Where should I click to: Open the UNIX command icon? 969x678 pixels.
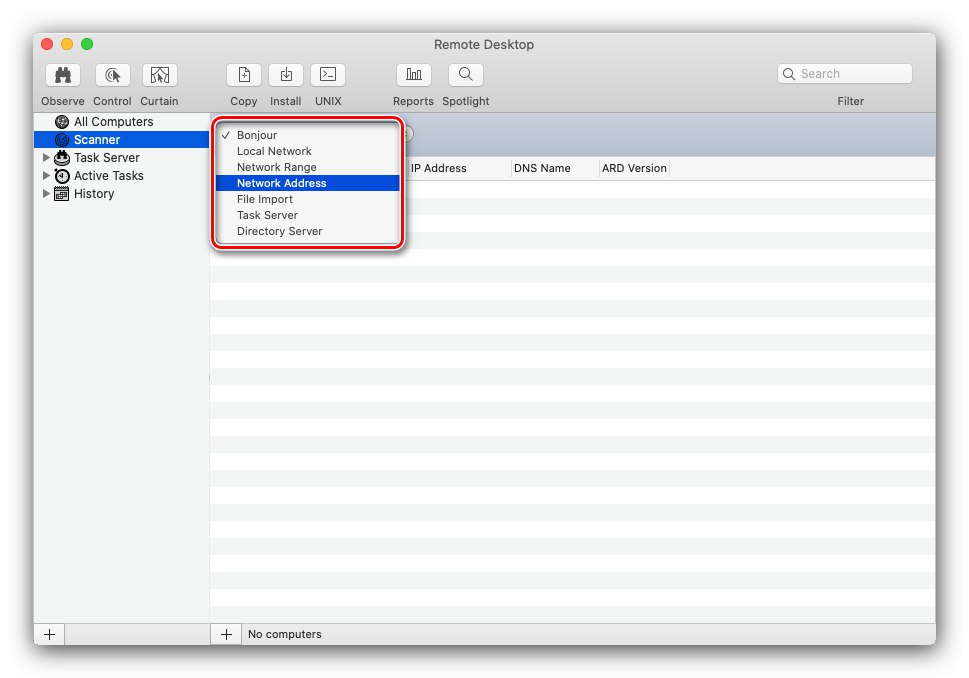coord(328,75)
